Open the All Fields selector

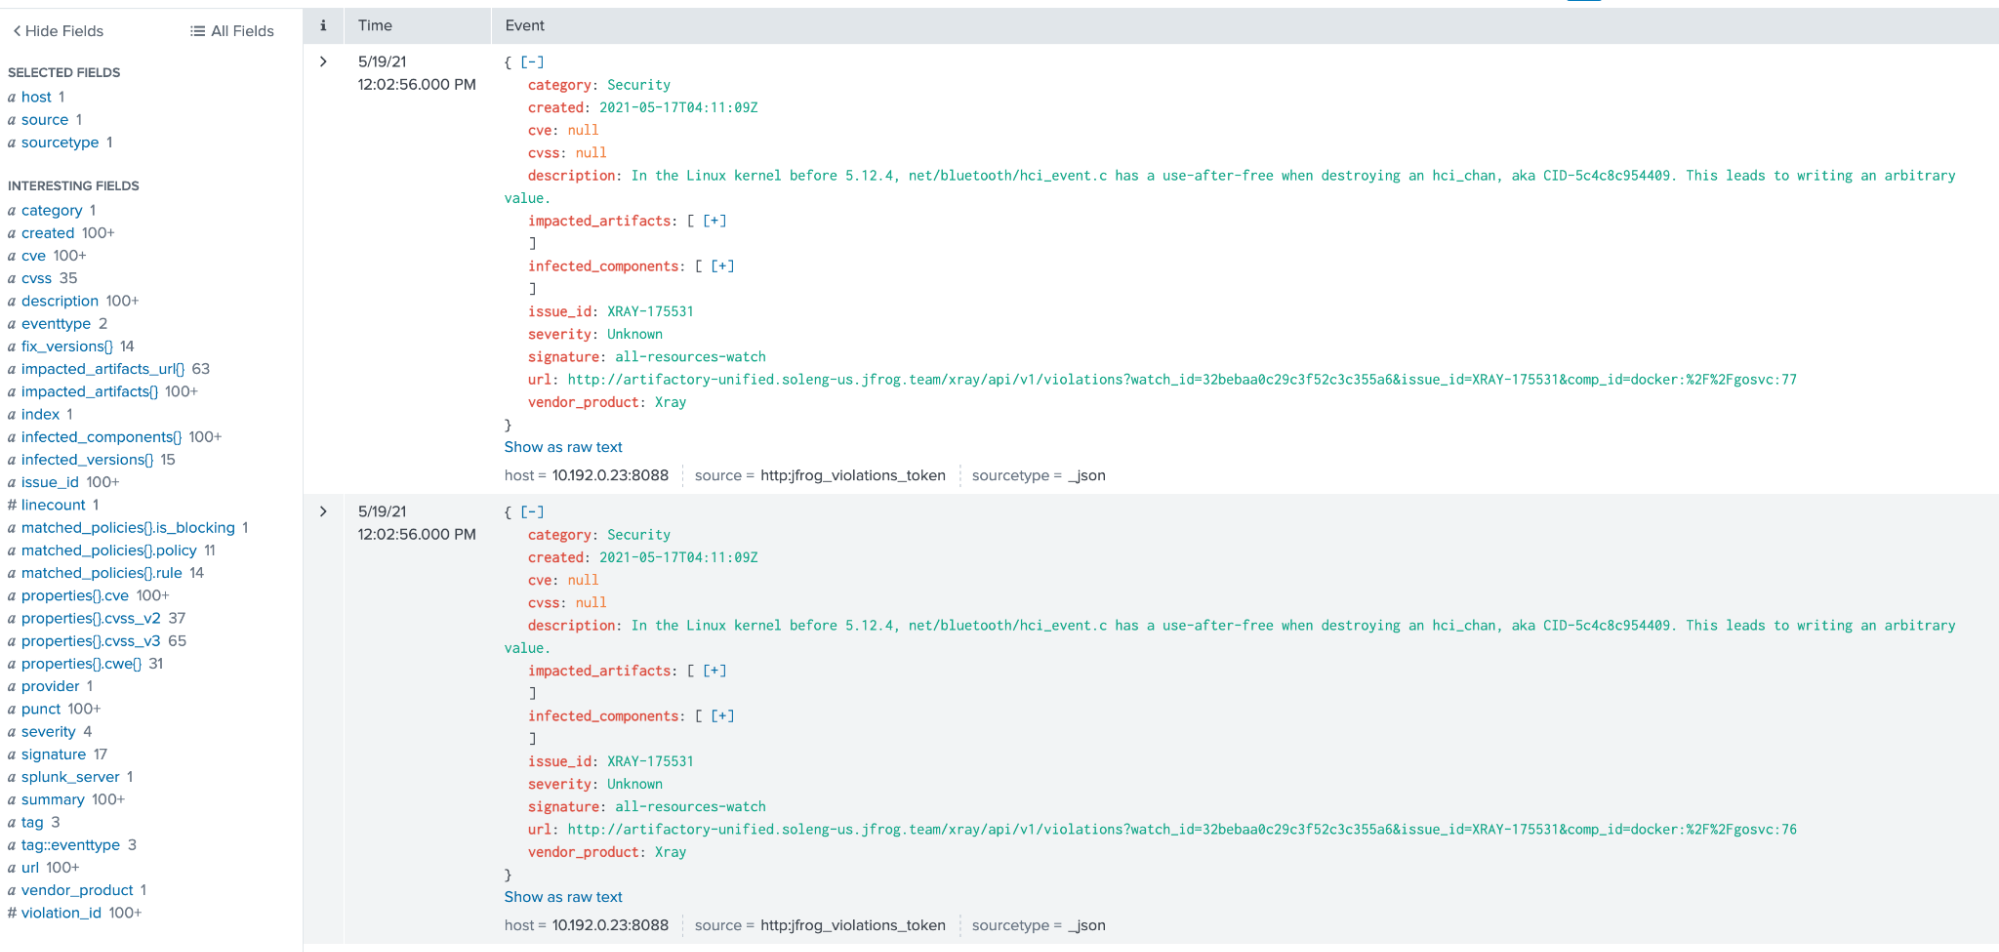pos(232,31)
